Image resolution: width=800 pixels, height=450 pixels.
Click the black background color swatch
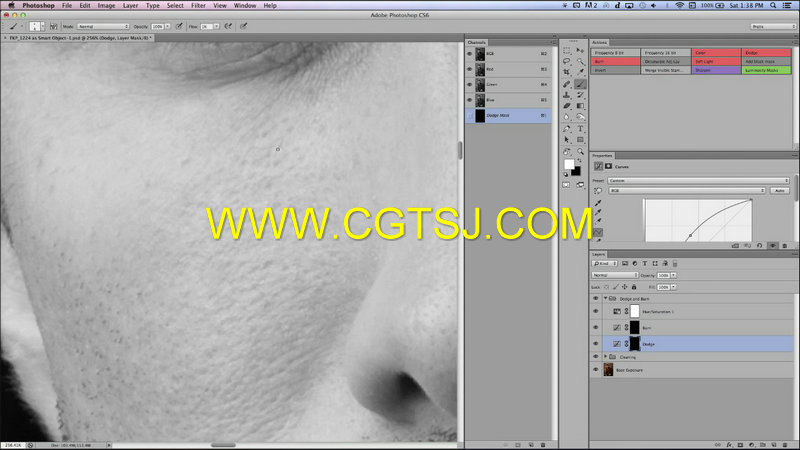pos(577,172)
